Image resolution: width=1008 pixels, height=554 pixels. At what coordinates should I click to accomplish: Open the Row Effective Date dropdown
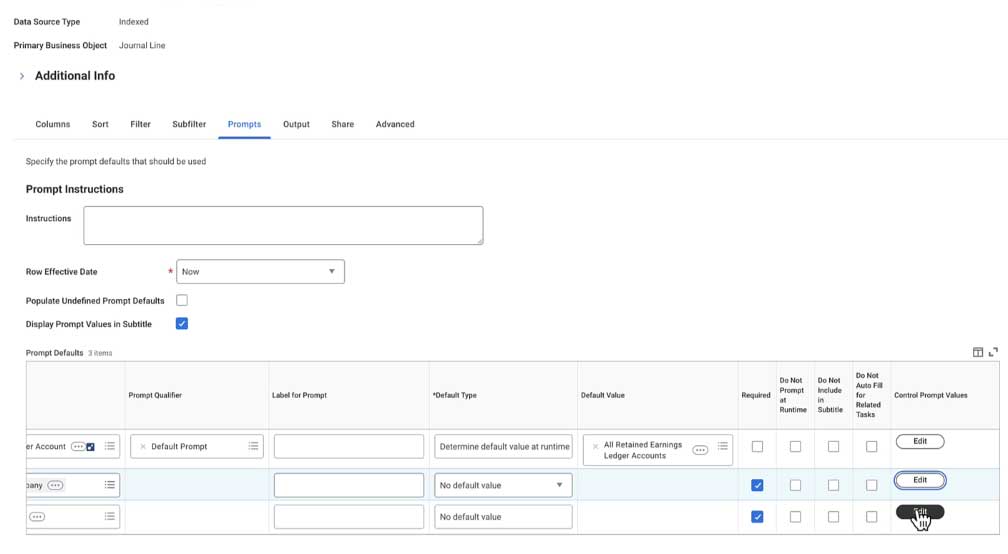(260, 271)
